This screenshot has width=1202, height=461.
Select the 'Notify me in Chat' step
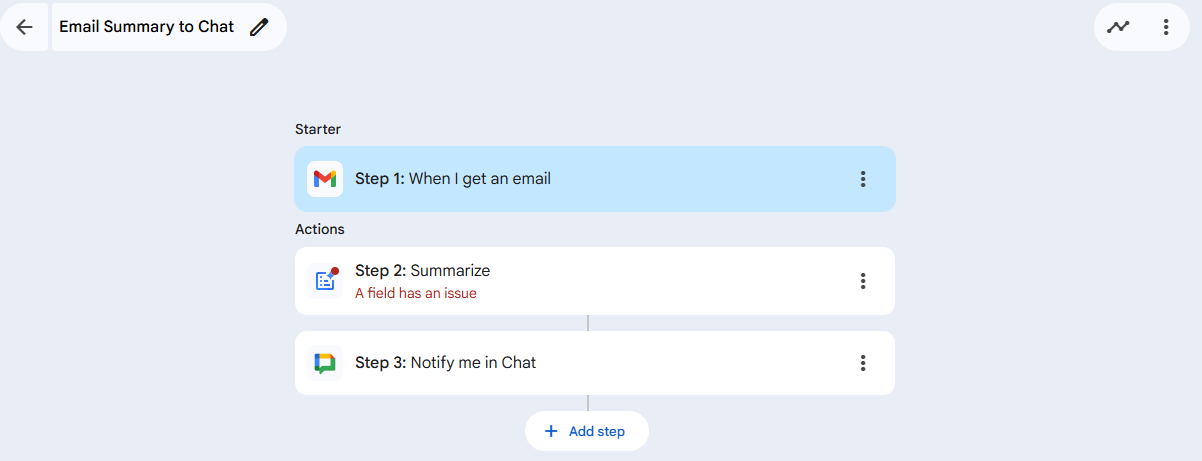click(473, 363)
